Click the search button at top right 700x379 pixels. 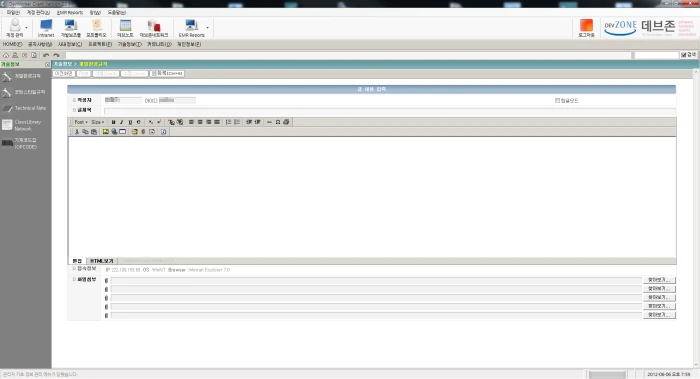click(689, 55)
